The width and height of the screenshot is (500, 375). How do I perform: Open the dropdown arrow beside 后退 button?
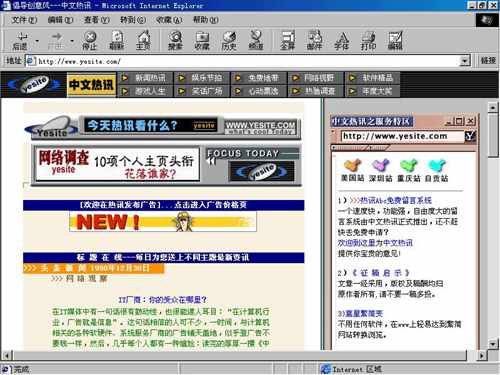[x=37, y=41]
